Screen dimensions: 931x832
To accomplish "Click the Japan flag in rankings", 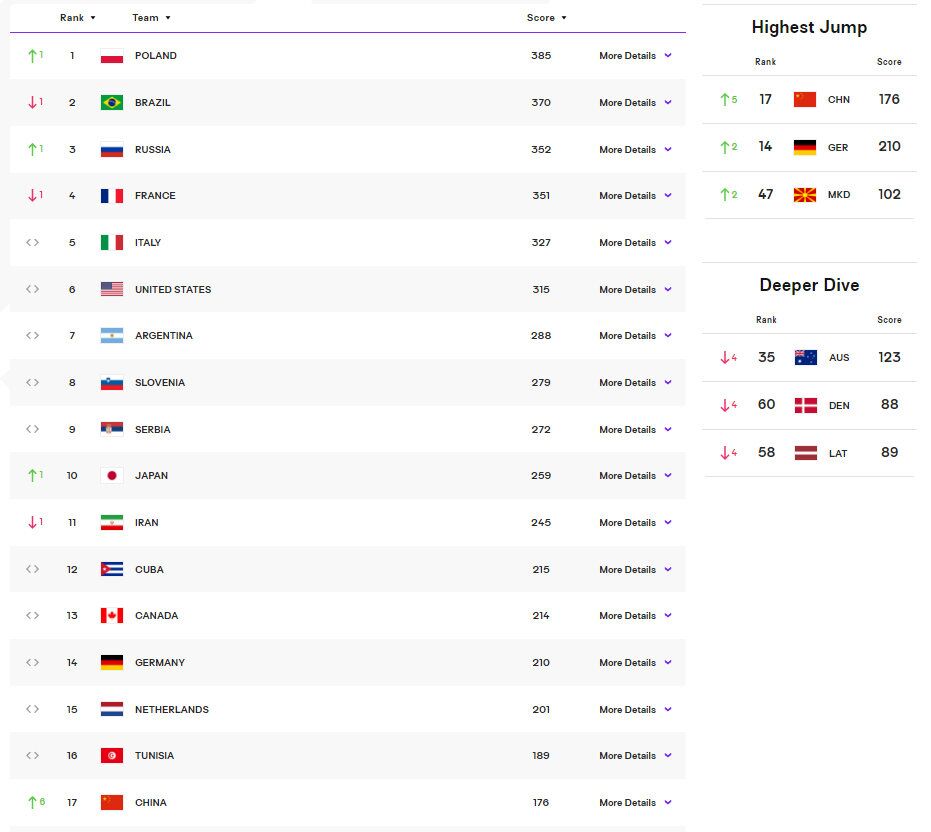I will pos(111,476).
